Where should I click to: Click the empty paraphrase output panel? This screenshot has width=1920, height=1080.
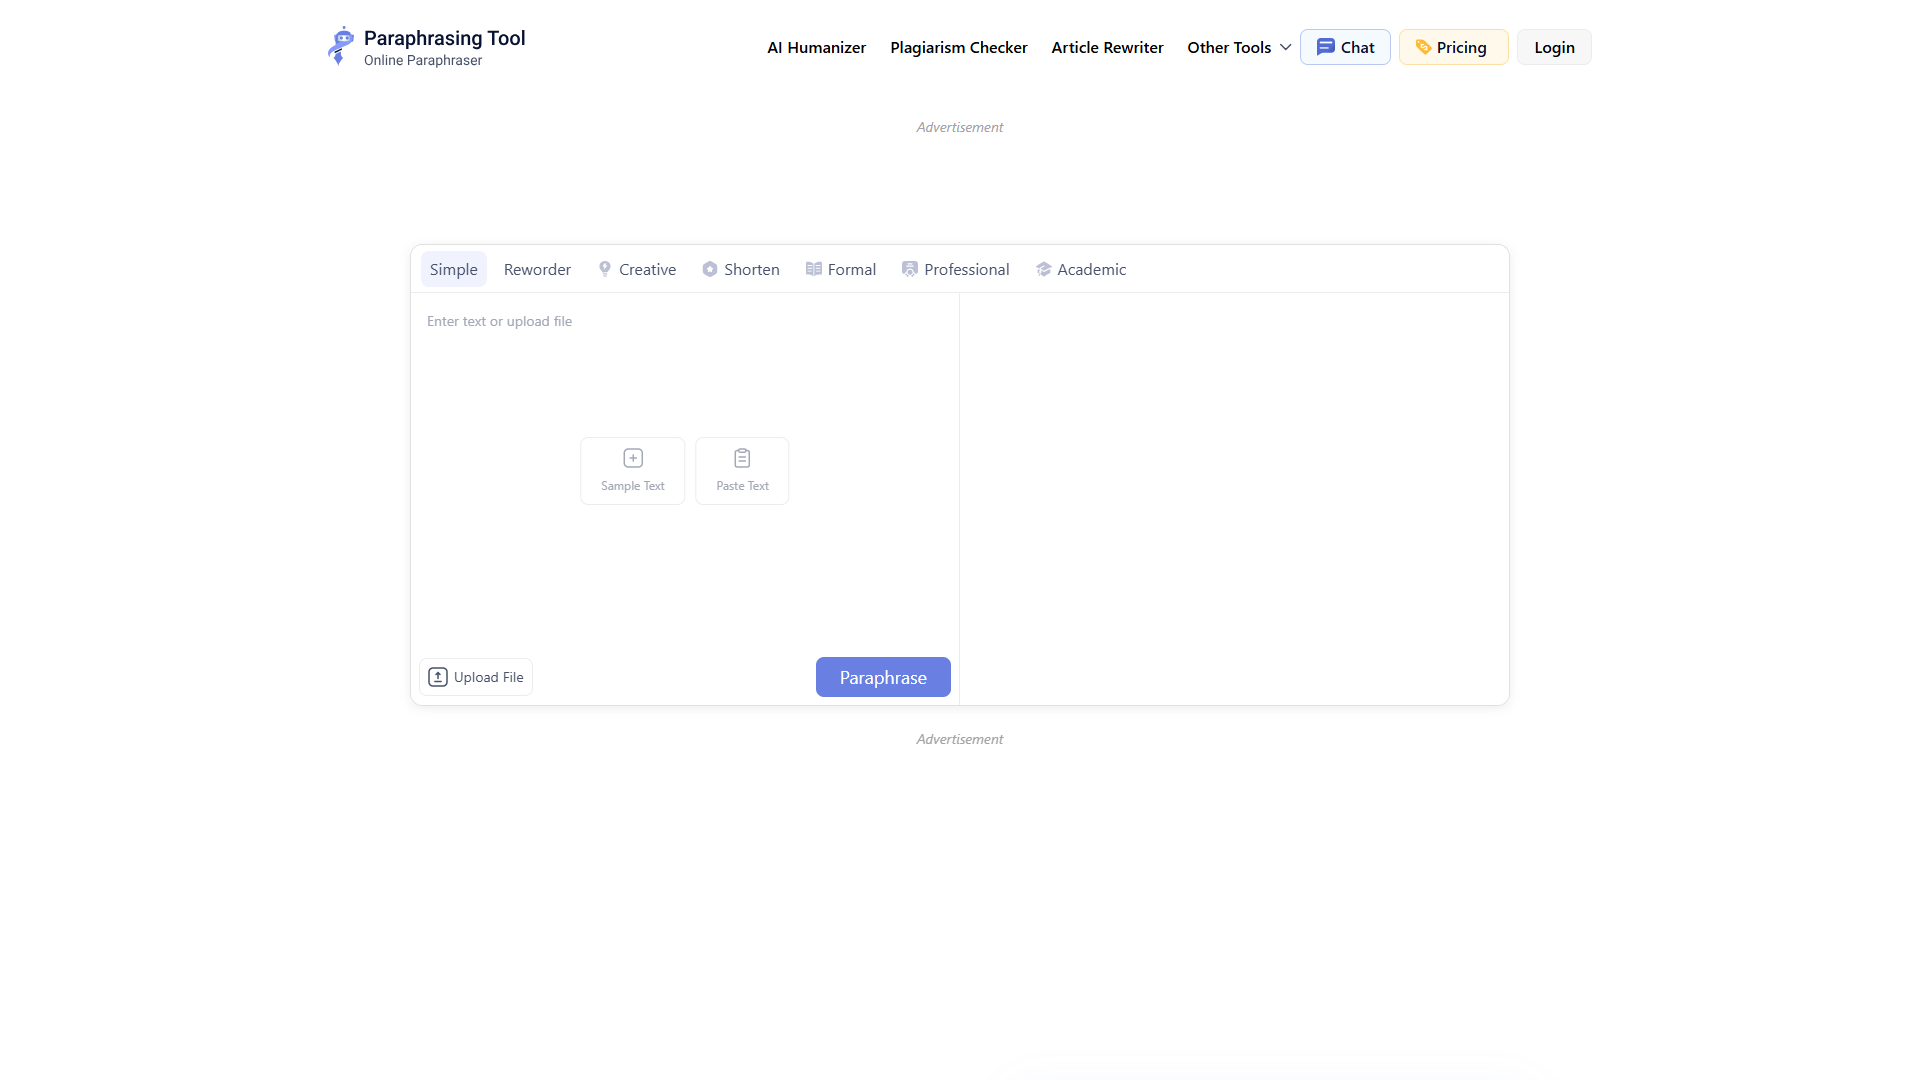(1234, 498)
